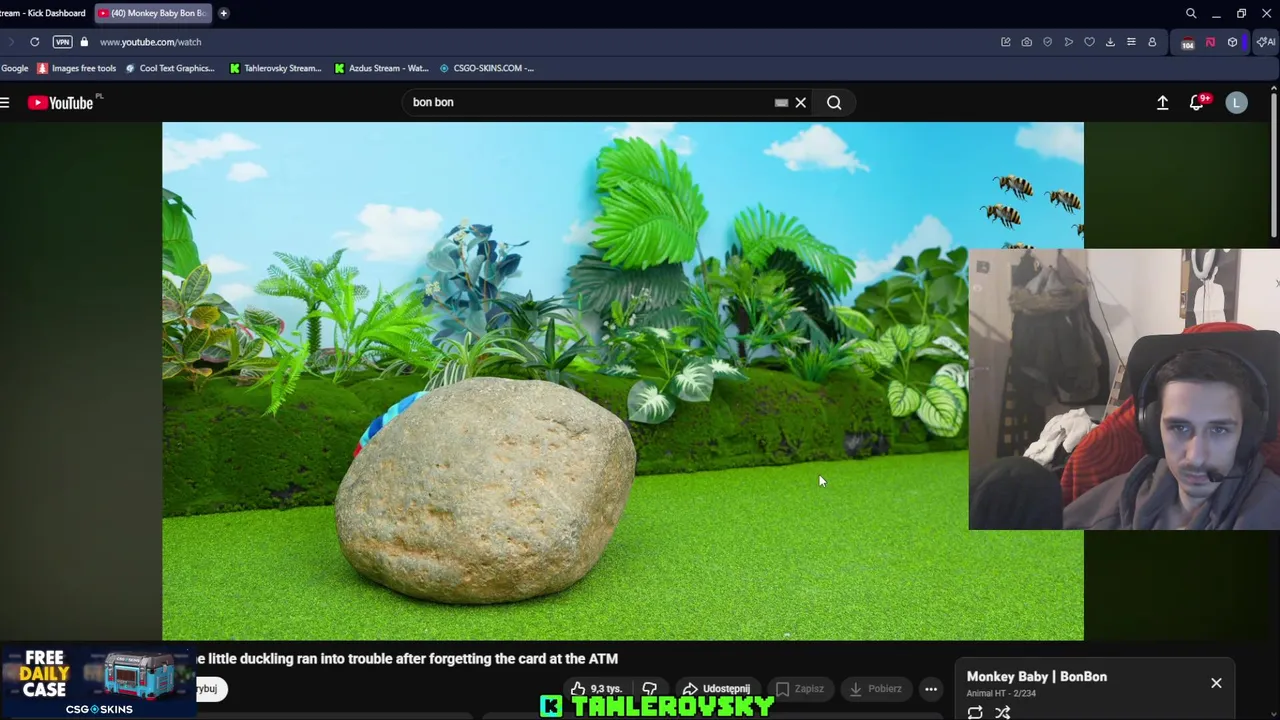
Task: Click the Pobierz download button
Action: click(x=875, y=688)
